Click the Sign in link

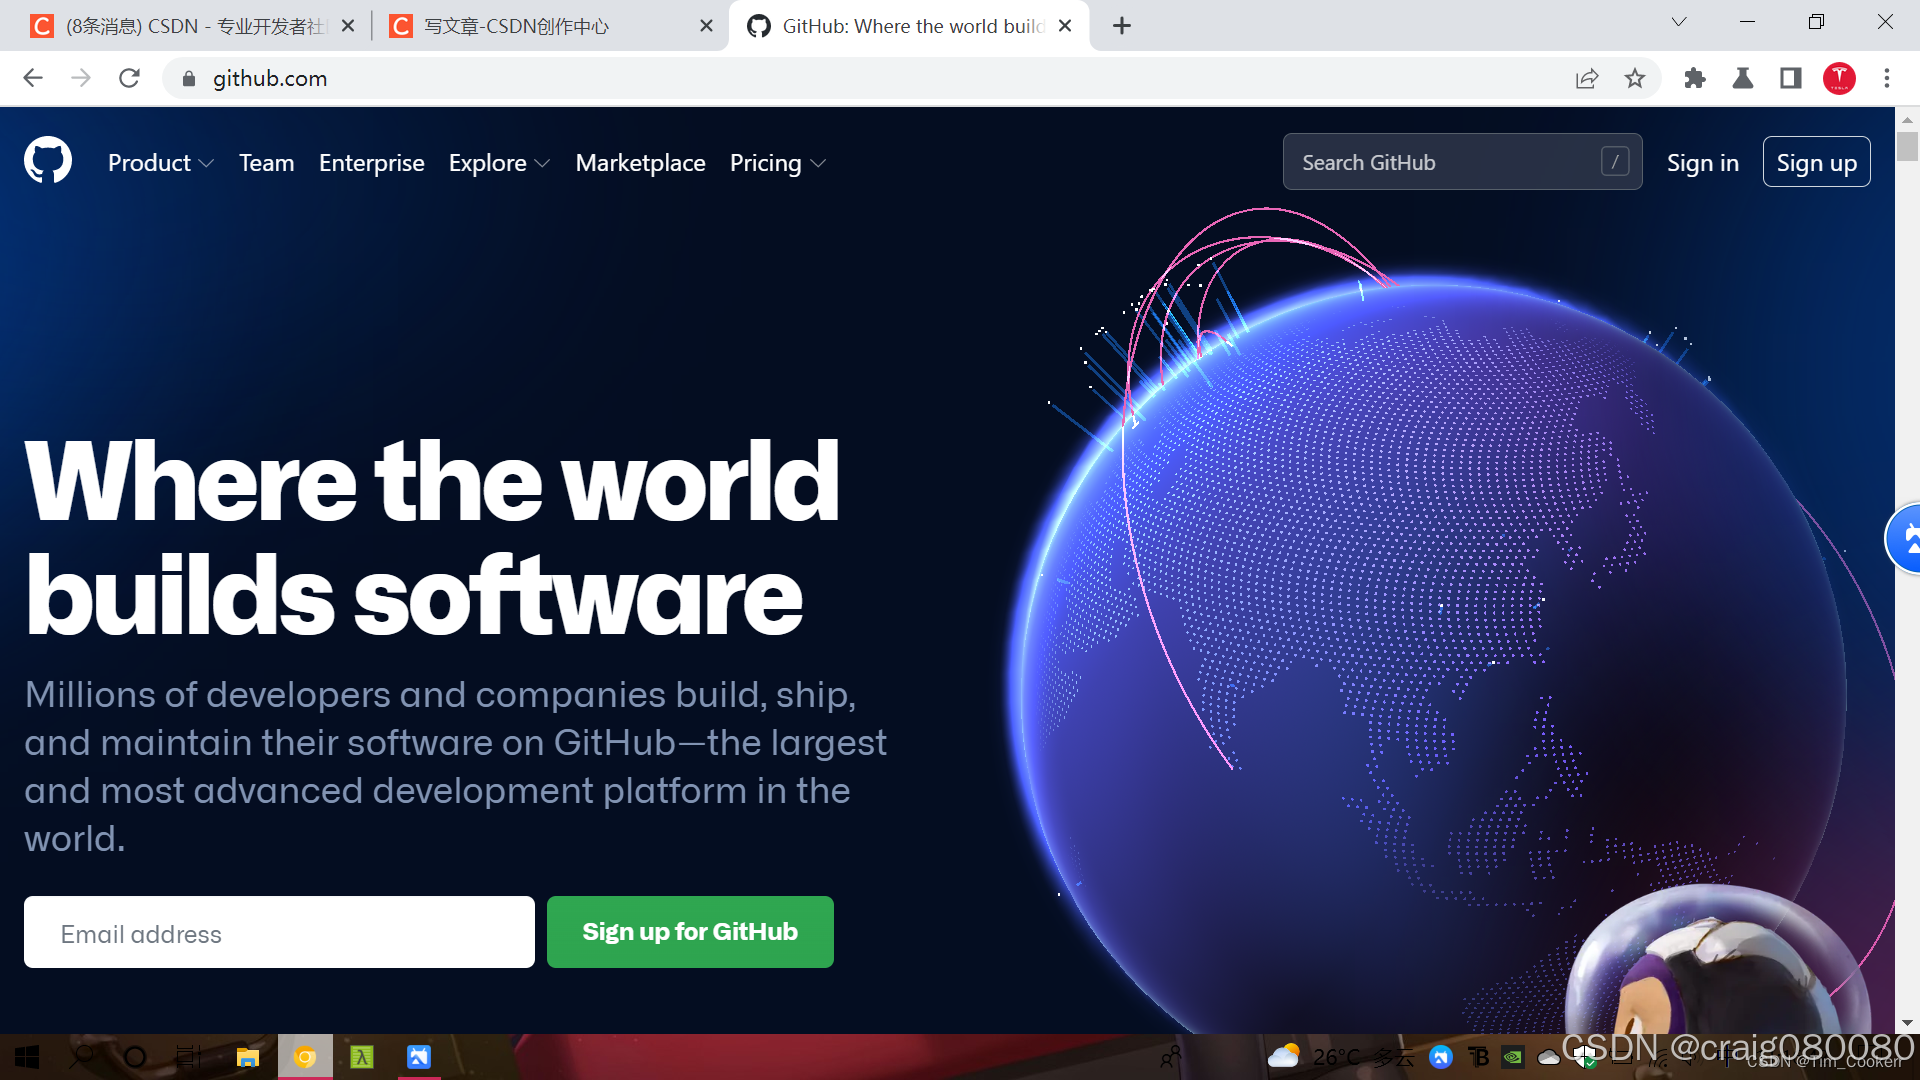tap(1702, 163)
